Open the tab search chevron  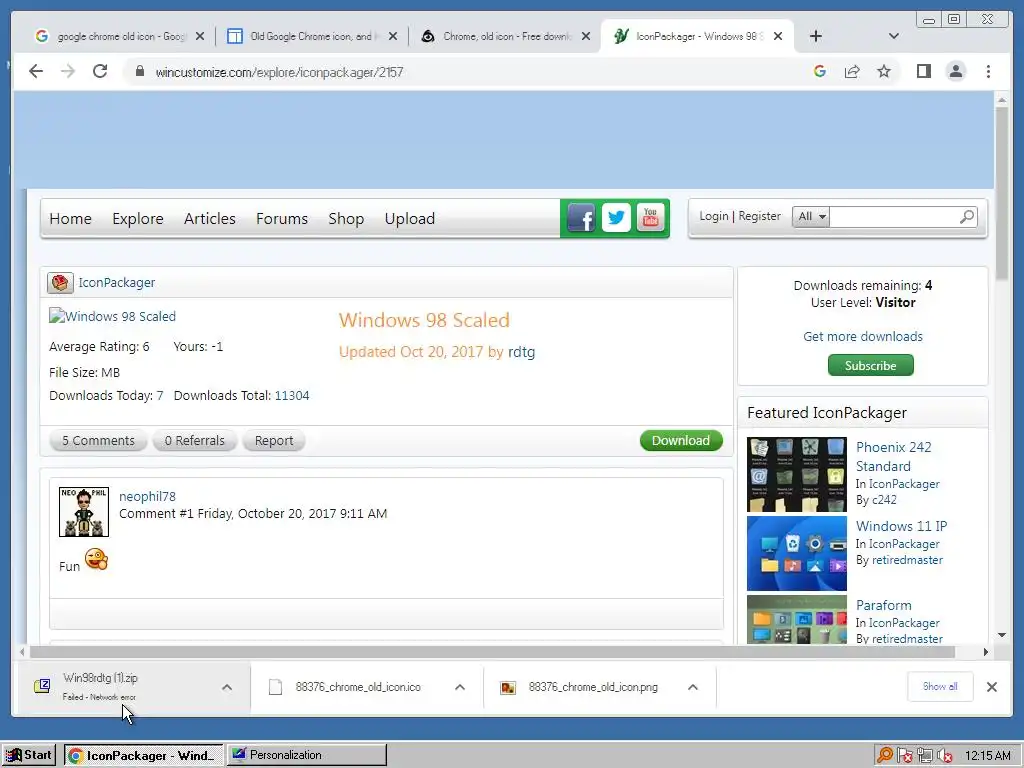[894, 36]
